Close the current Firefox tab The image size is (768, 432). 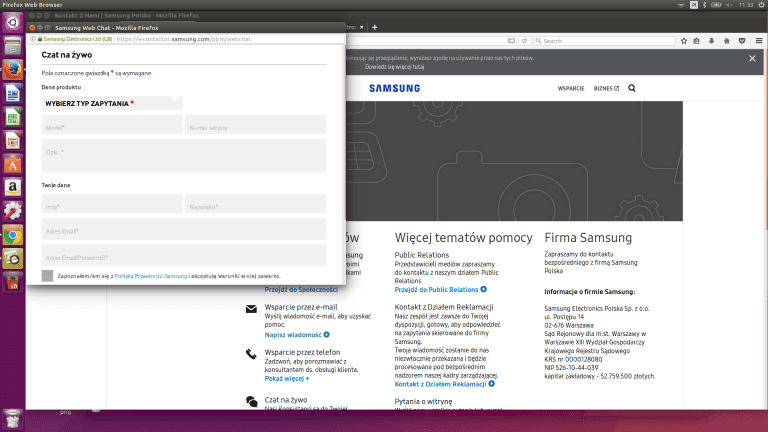tap(361, 27)
